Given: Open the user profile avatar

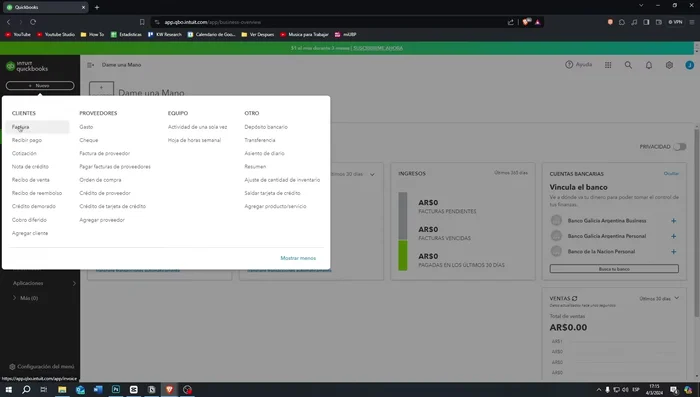Looking at the screenshot, I should [x=689, y=65].
